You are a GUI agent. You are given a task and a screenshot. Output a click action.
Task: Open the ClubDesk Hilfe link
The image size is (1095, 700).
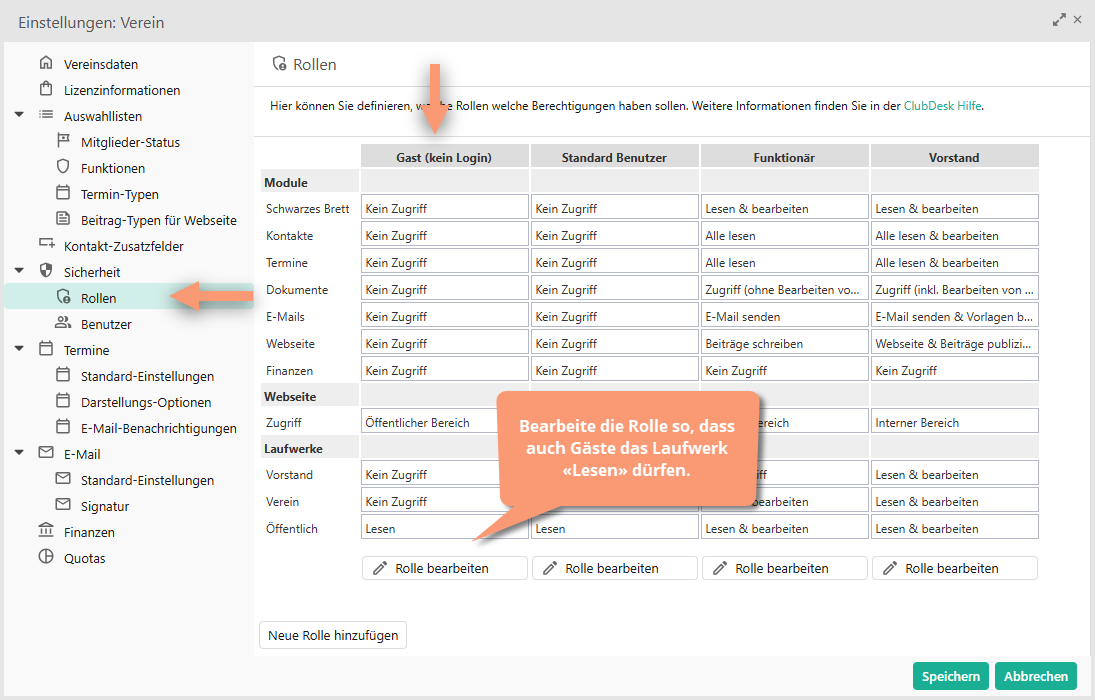(x=942, y=106)
